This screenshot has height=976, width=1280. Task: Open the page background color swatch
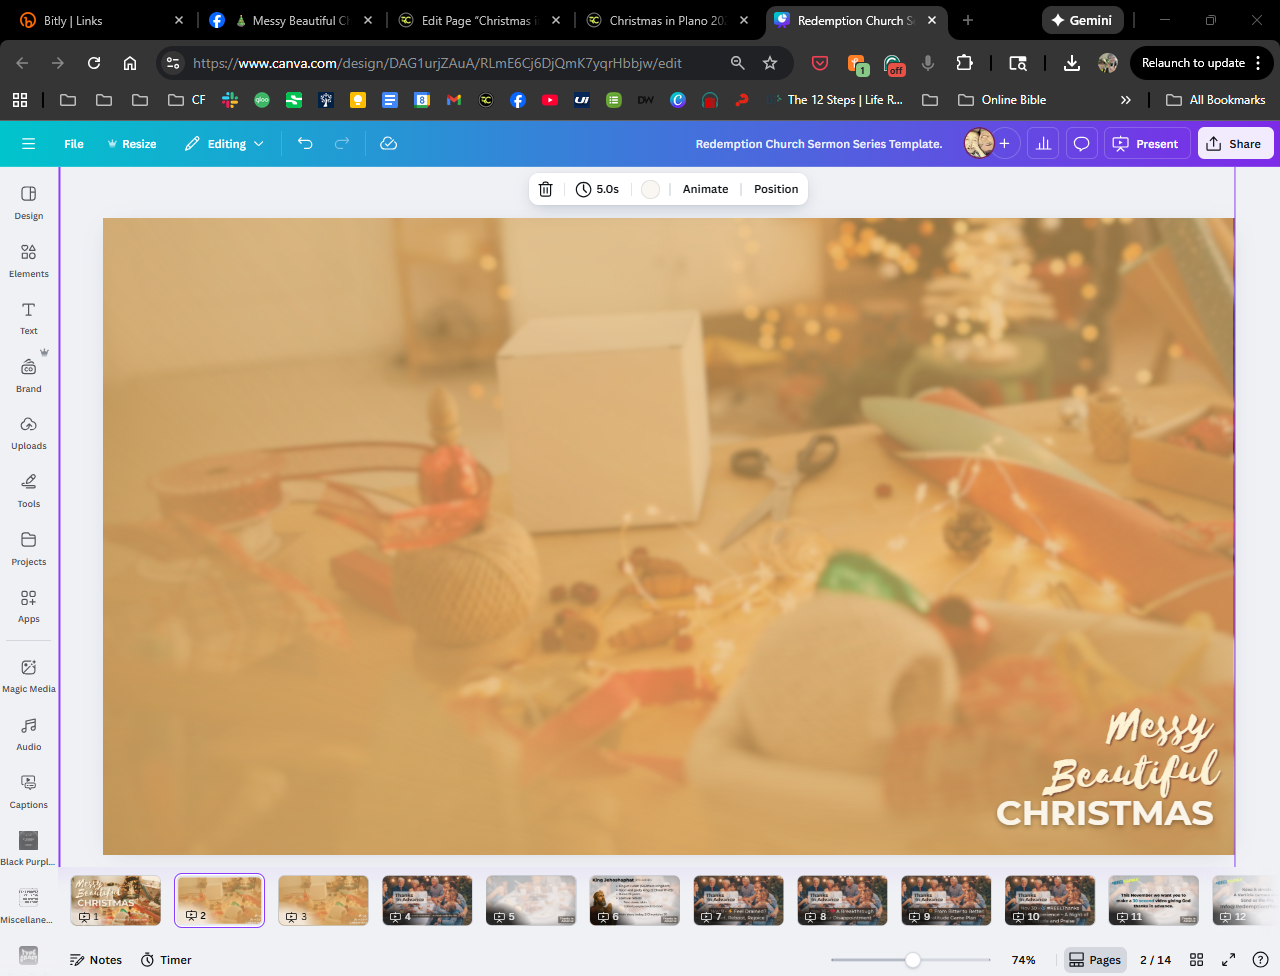point(650,189)
